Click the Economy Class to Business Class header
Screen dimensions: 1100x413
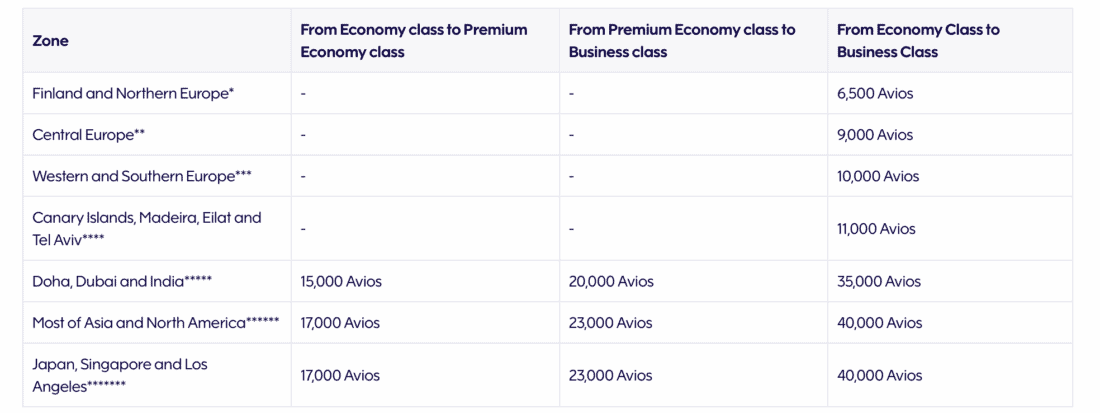[x=918, y=41]
